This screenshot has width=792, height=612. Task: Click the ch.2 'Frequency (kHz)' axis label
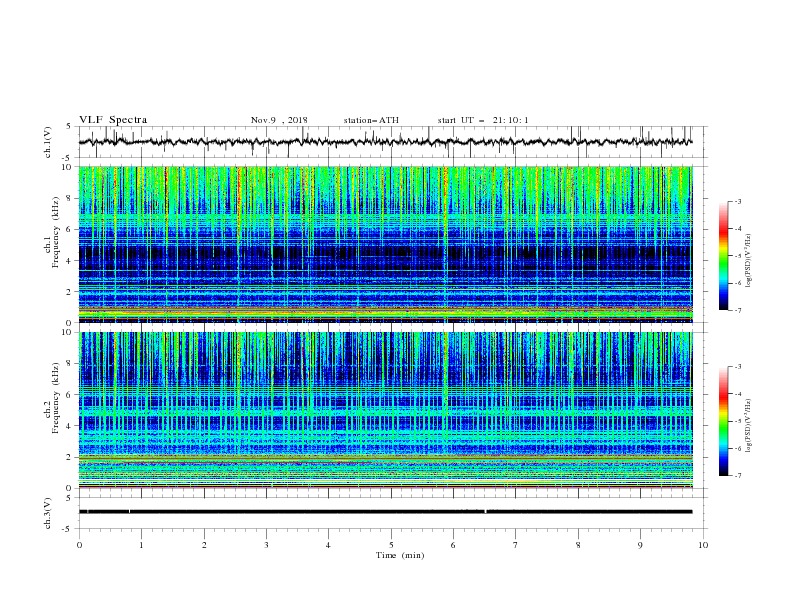[56, 398]
